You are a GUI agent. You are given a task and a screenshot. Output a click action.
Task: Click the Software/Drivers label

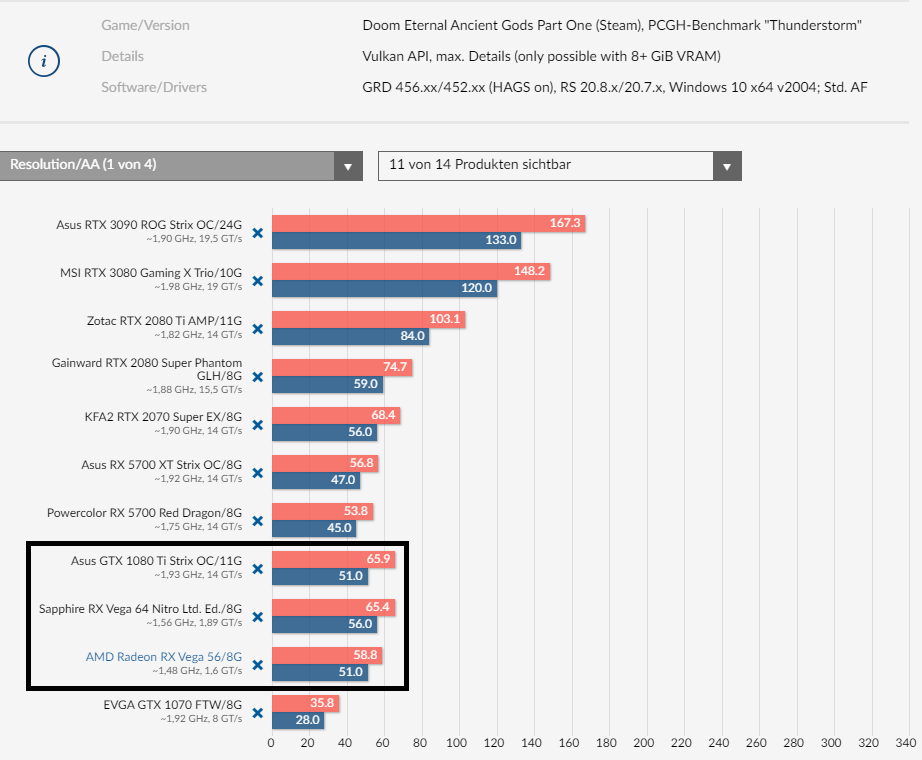click(154, 87)
